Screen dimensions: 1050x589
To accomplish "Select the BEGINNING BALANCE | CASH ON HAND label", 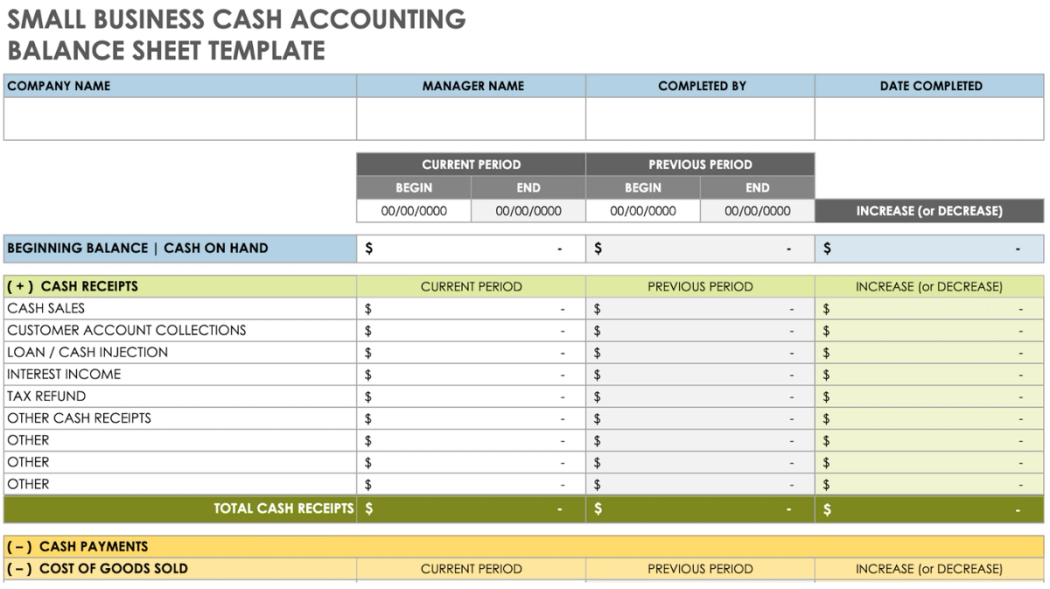I will point(180,248).
